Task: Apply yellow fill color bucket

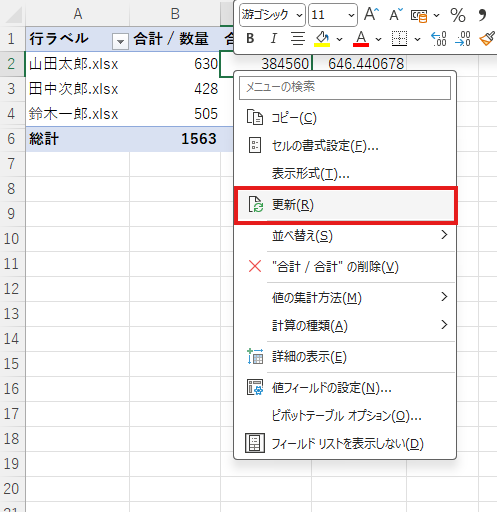Action: (322, 39)
